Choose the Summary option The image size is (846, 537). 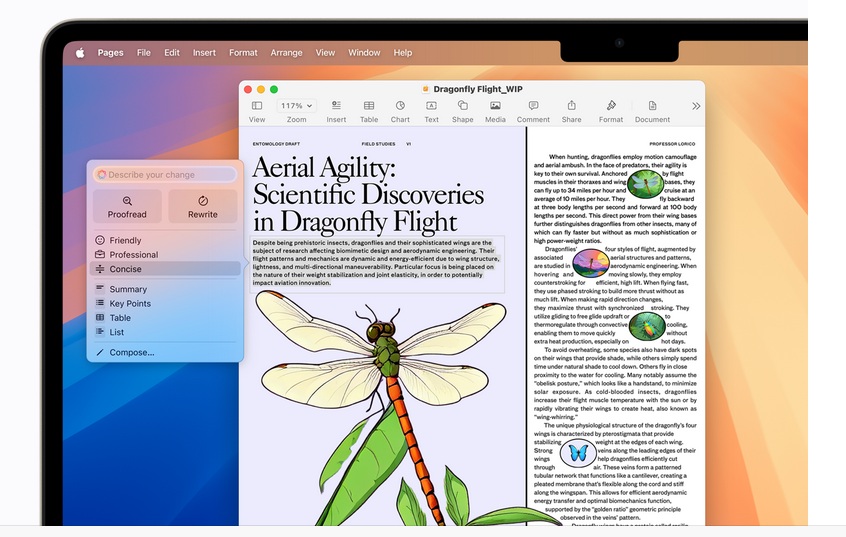pos(165,289)
